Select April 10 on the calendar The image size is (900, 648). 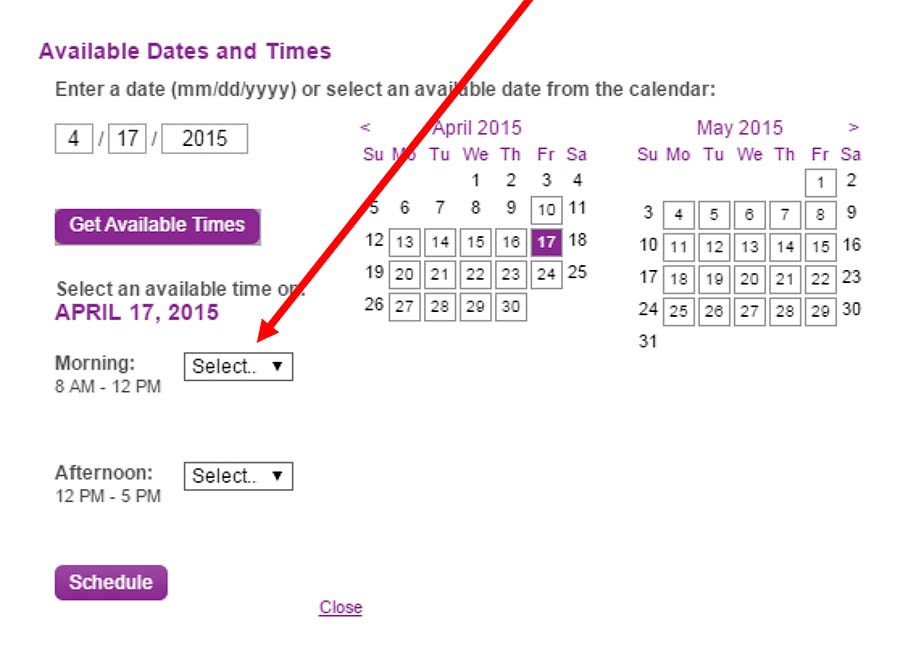tap(546, 211)
